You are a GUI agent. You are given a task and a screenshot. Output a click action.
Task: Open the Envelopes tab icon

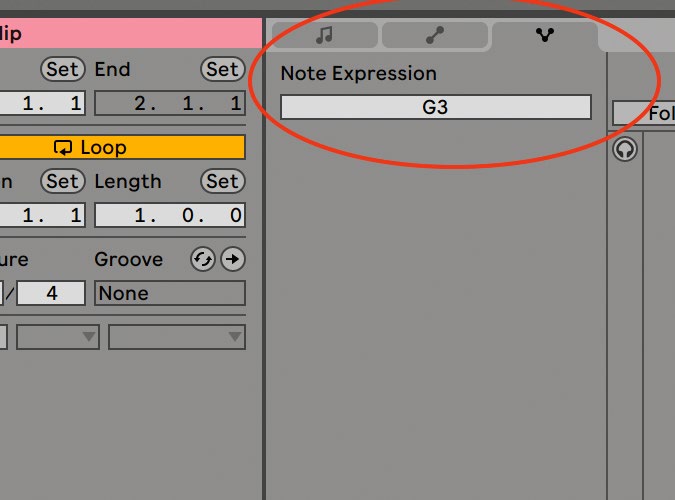(435, 35)
